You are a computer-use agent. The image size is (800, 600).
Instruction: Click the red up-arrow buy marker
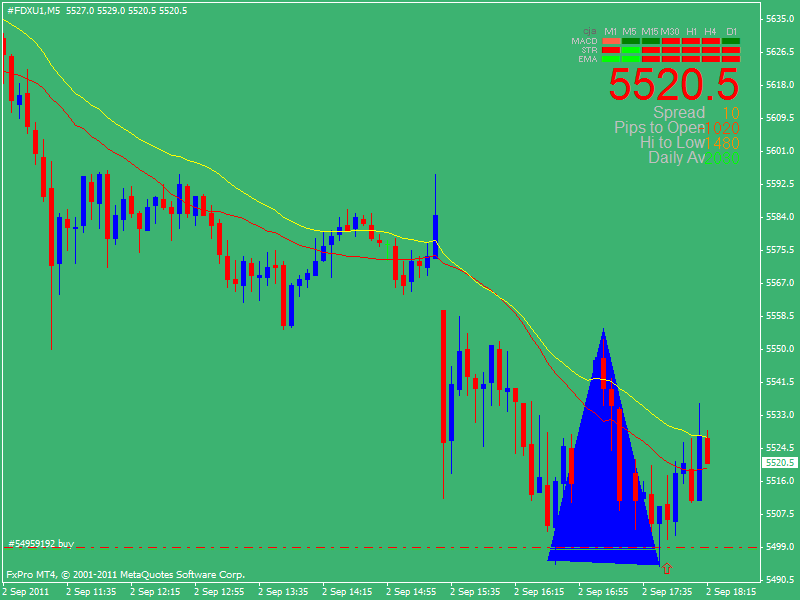click(667, 568)
